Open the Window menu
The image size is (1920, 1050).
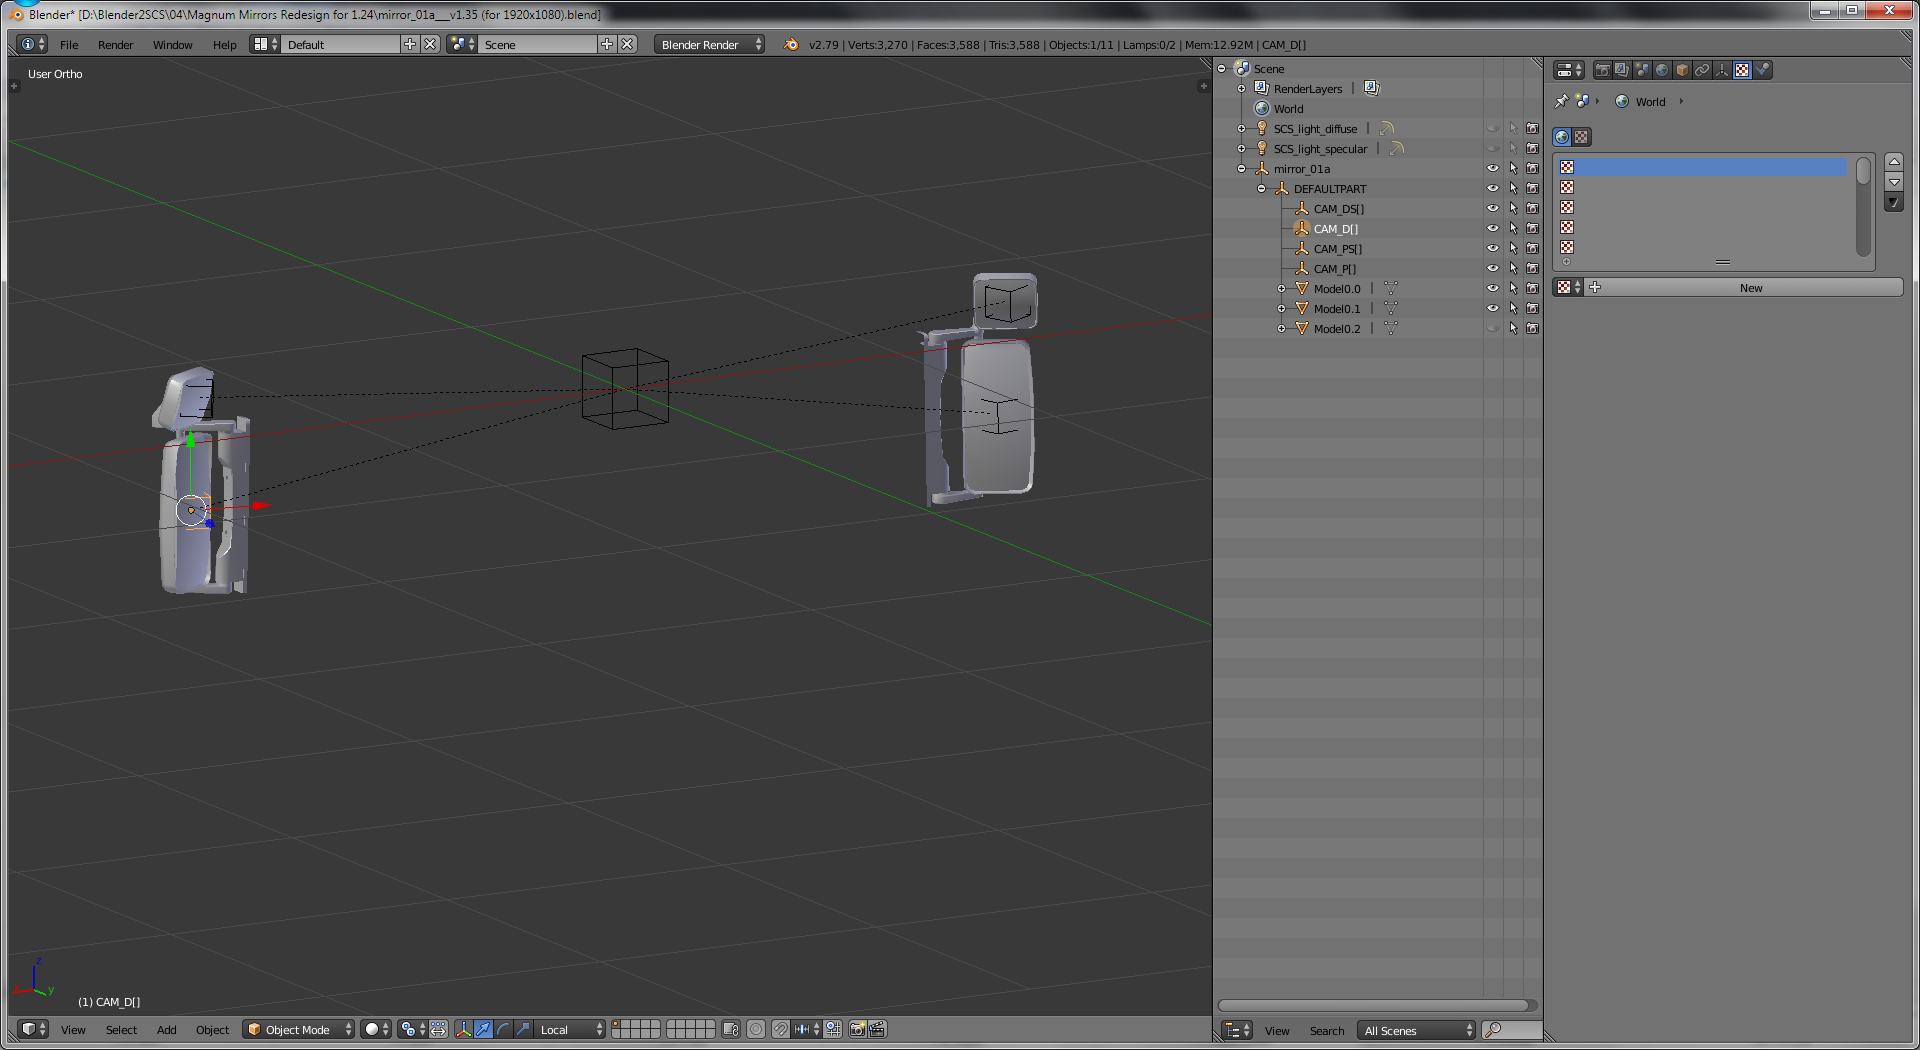[x=172, y=45]
